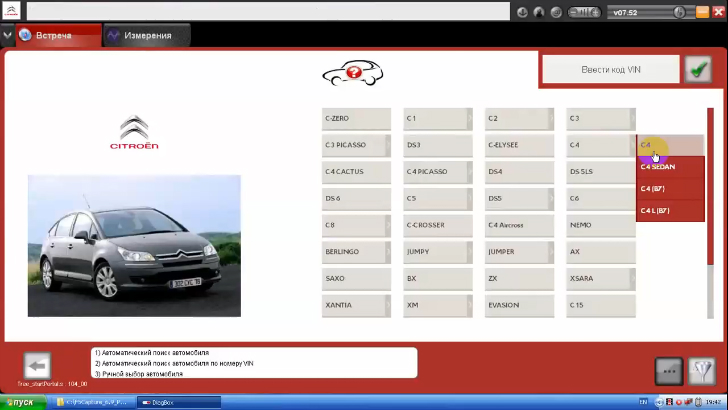
Task: Choose the DS 5LS model button
Action: [x=601, y=172]
